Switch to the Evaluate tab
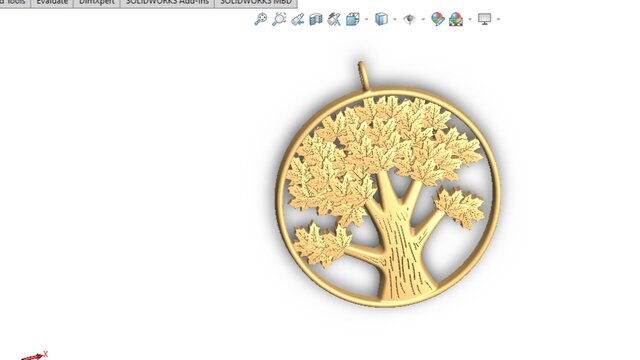The height and width of the screenshot is (360, 640). click(52, 2)
